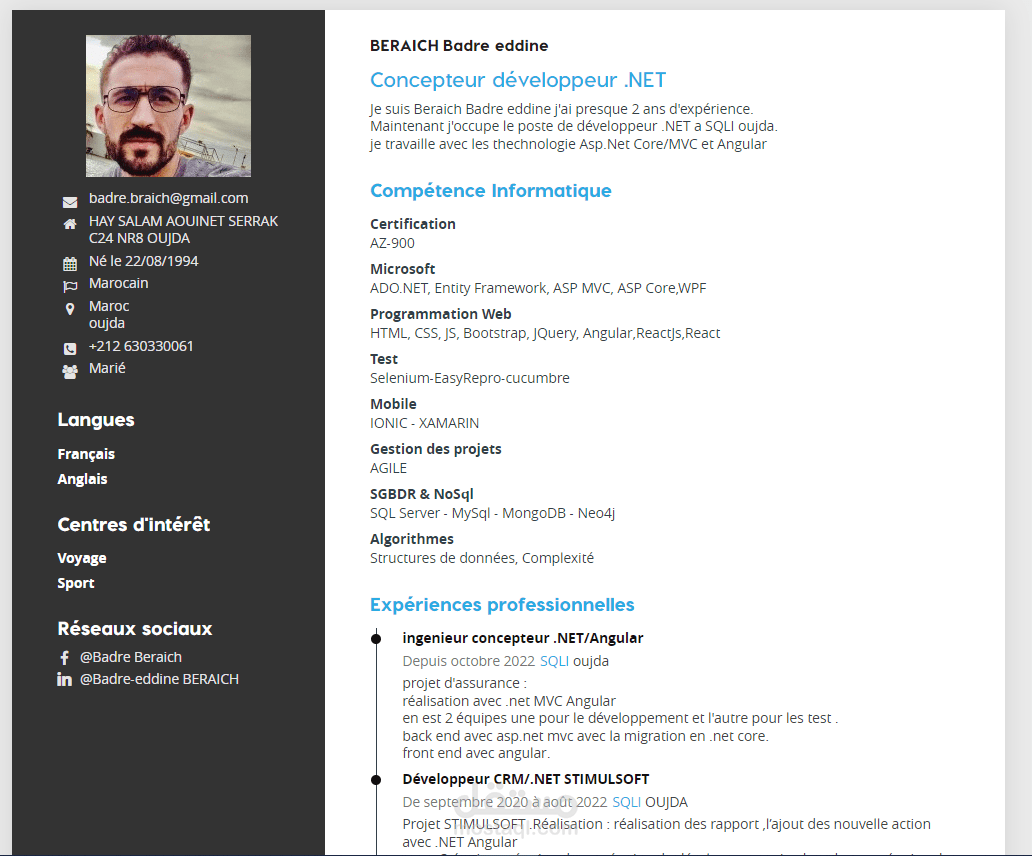Click the phone icon
The height and width of the screenshot is (856, 1032).
point(70,349)
